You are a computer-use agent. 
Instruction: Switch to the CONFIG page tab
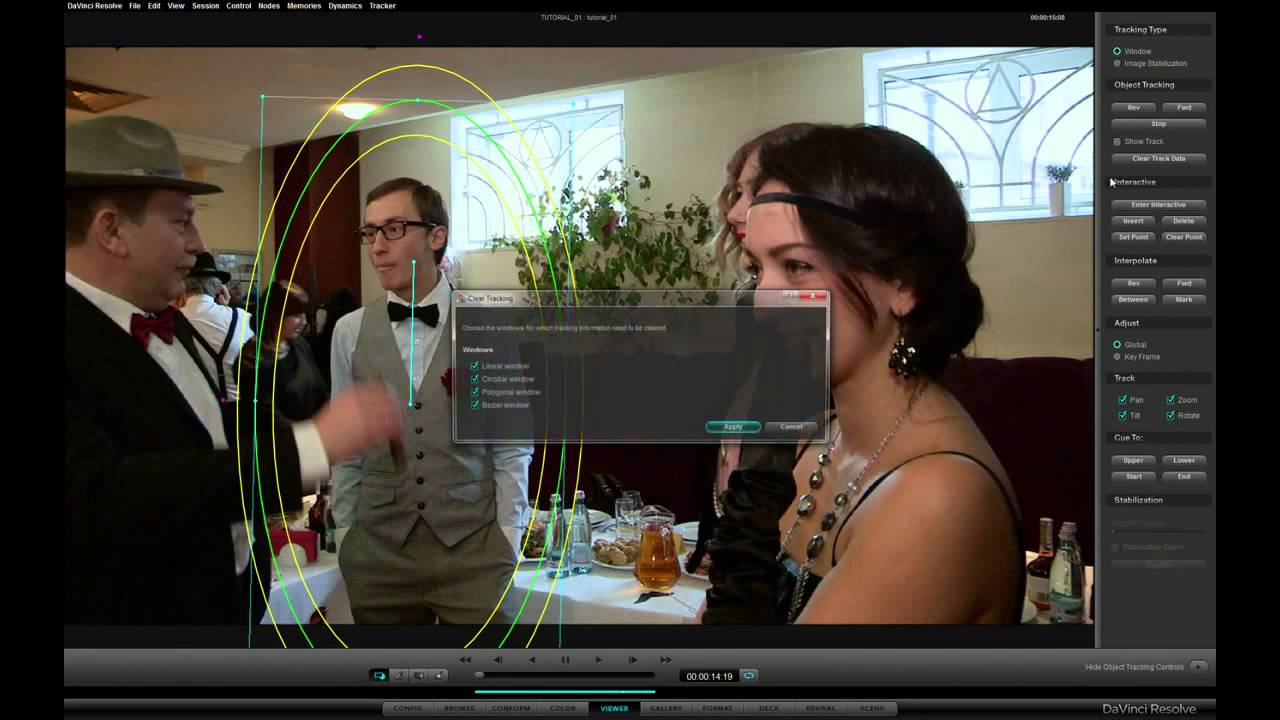[408, 708]
